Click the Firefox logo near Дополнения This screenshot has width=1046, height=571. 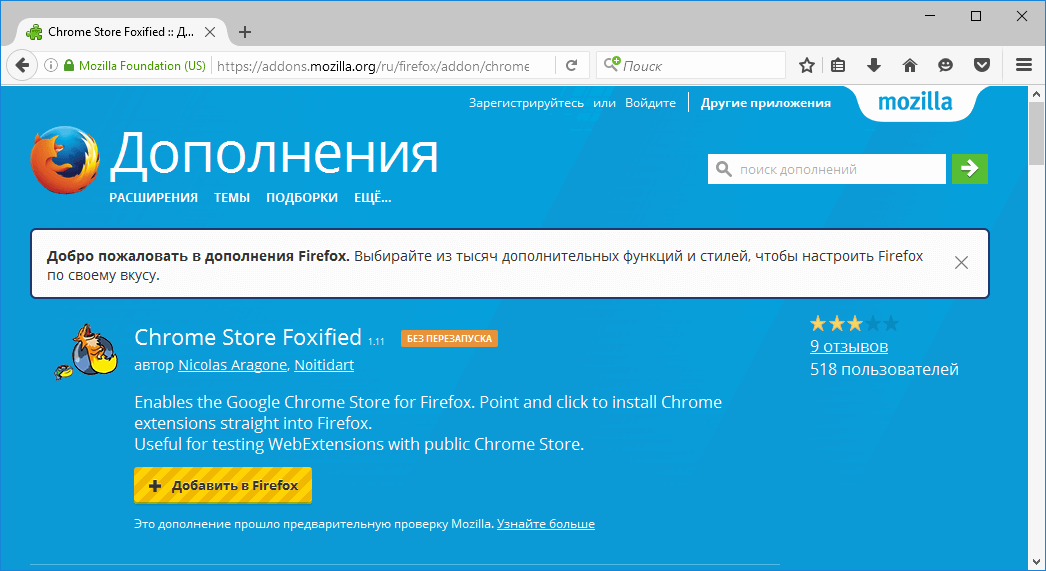point(65,160)
